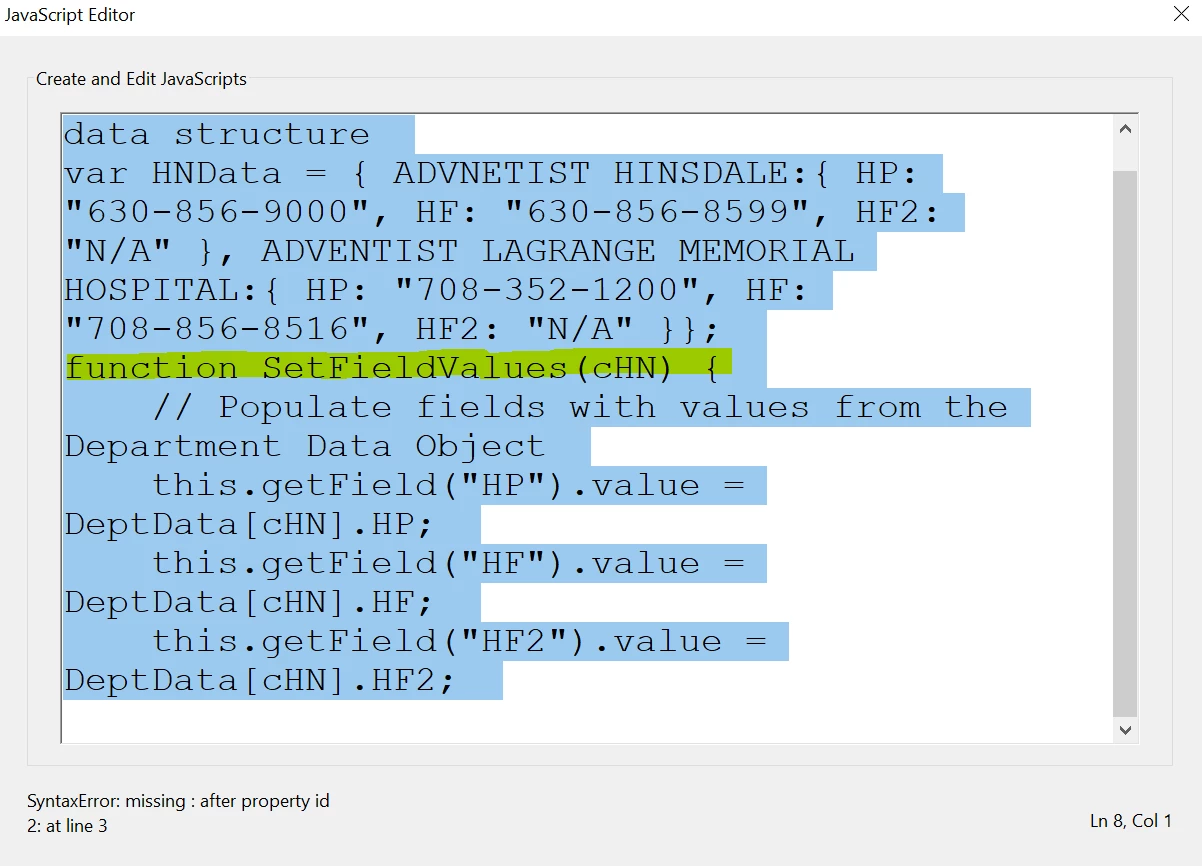Image resolution: width=1202 pixels, height=866 pixels.
Task: Click the line this.getField("HF").value =
Action: pos(448,563)
